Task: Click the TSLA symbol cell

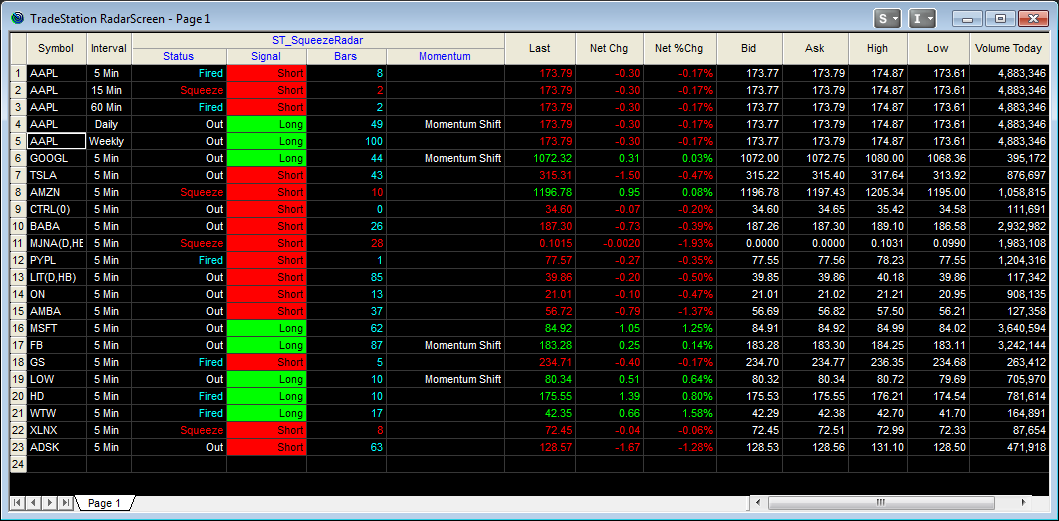Action: (57, 175)
